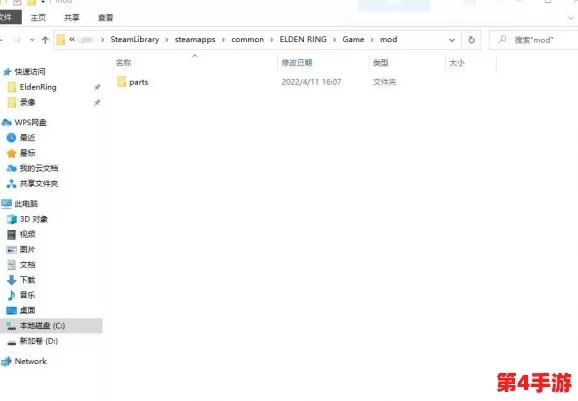Viewport: 578px width, 401px height.
Task: Select mod in the breadcrumb path
Action: [389, 39]
